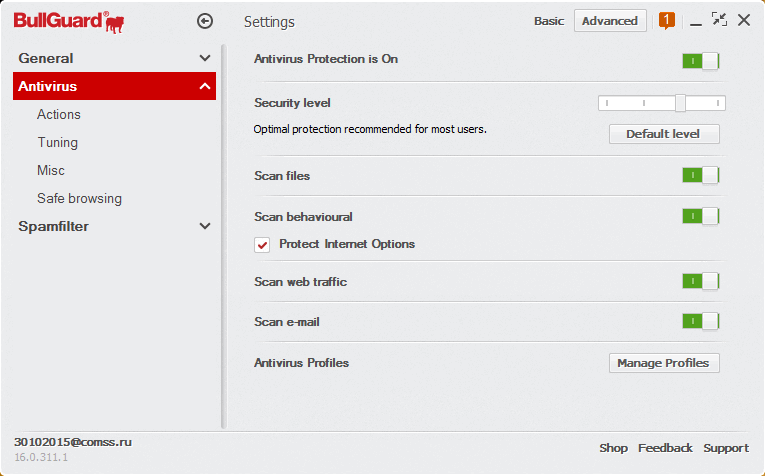Viewport: 765px width, 476px height.
Task: Switch to Basic settings mode
Action: pos(549,21)
